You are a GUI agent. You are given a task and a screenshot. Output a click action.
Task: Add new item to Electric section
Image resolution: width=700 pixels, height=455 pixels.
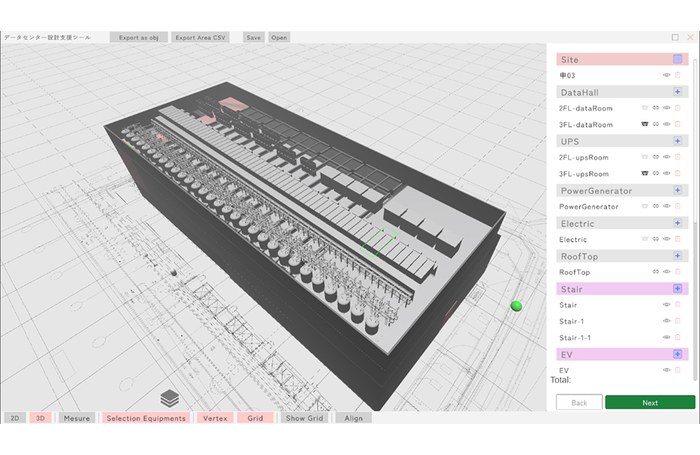pyautogui.click(x=678, y=223)
